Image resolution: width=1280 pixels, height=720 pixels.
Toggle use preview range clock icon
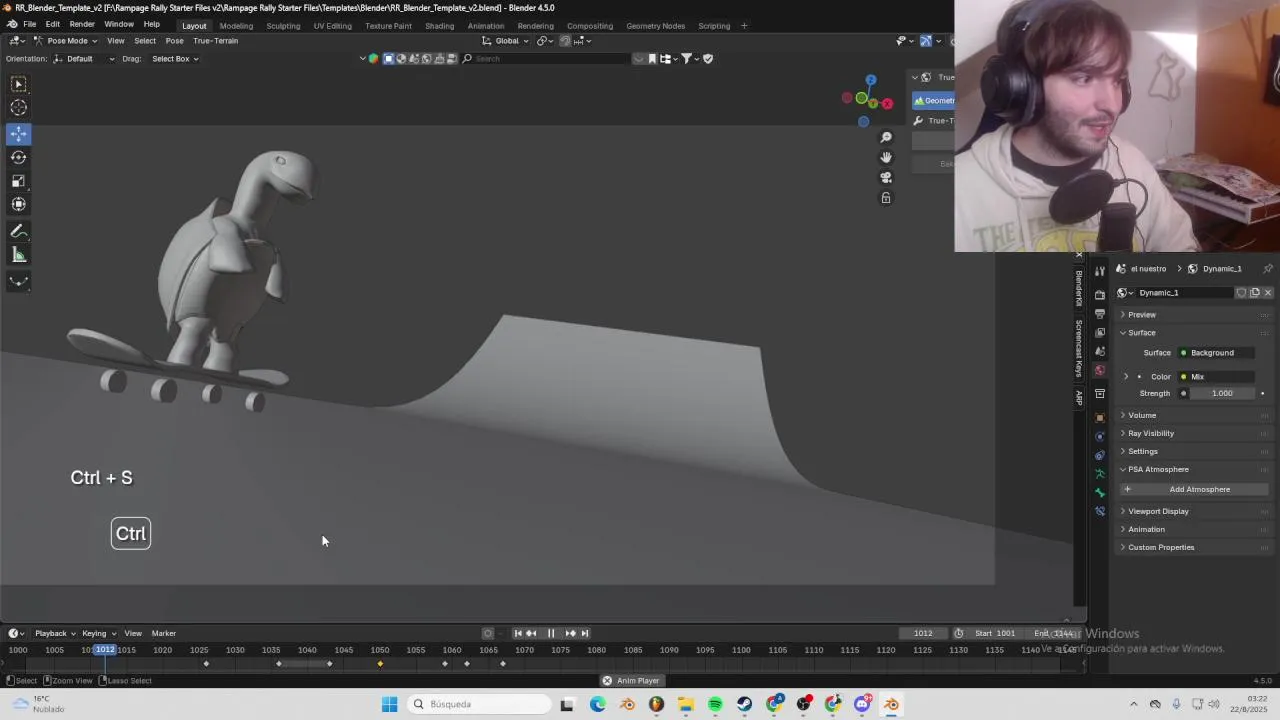click(959, 633)
